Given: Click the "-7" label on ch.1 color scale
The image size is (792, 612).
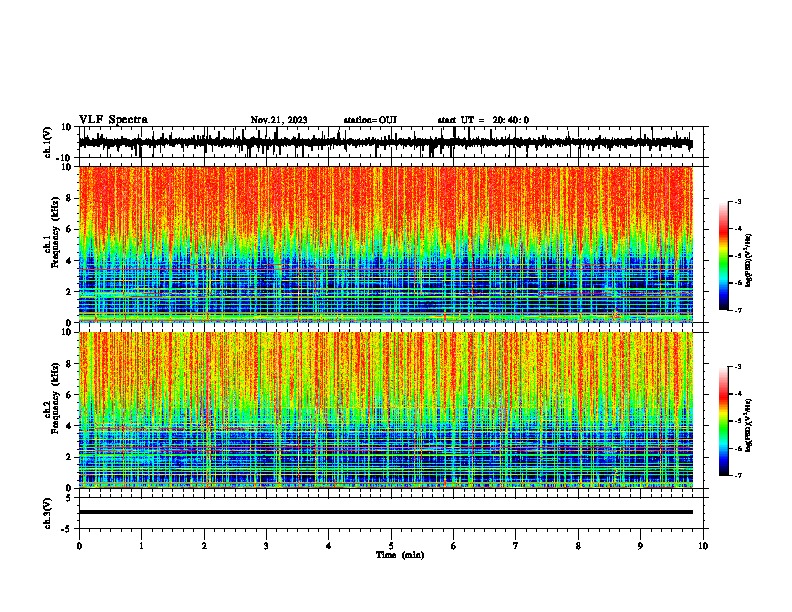Looking at the screenshot, I should coord(738,310).
